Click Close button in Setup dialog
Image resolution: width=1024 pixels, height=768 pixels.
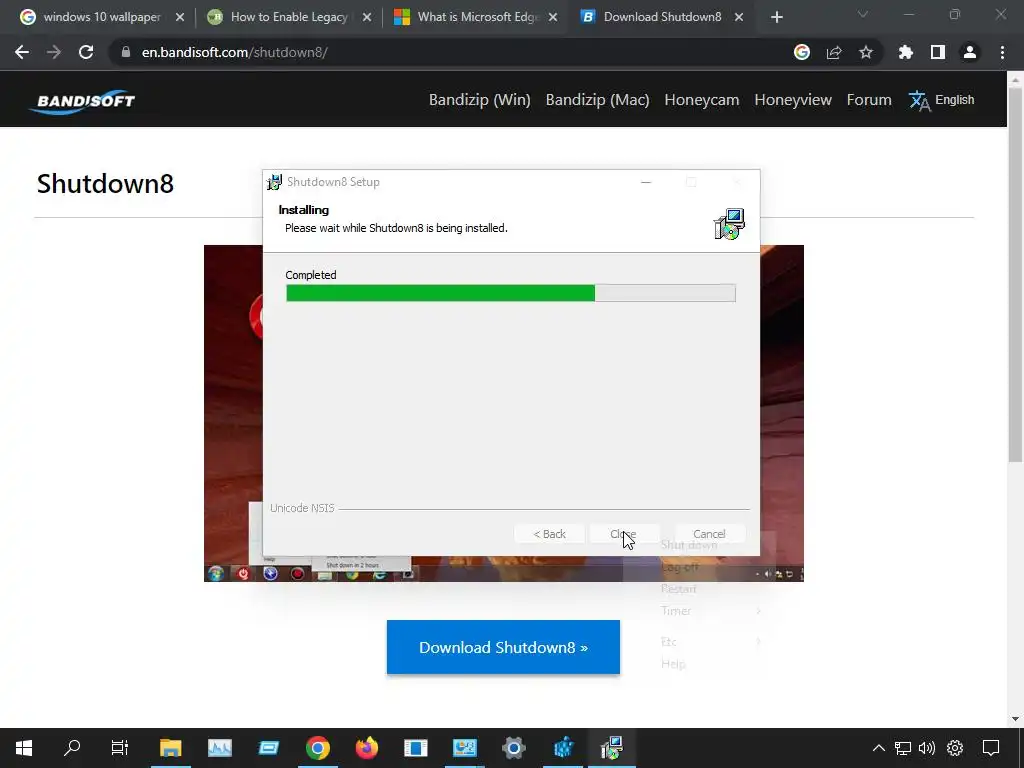coord(624,534)
